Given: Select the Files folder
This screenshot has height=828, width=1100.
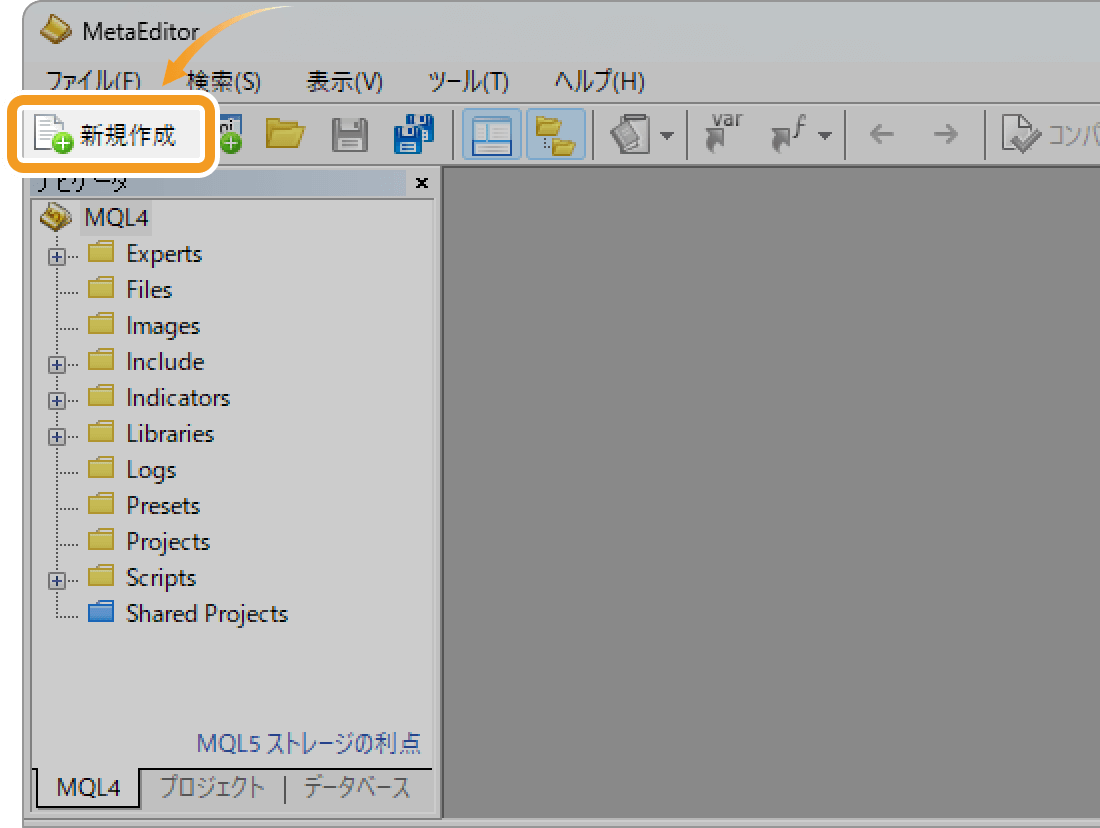Looking at the screenshot, I should pos(149,290).
